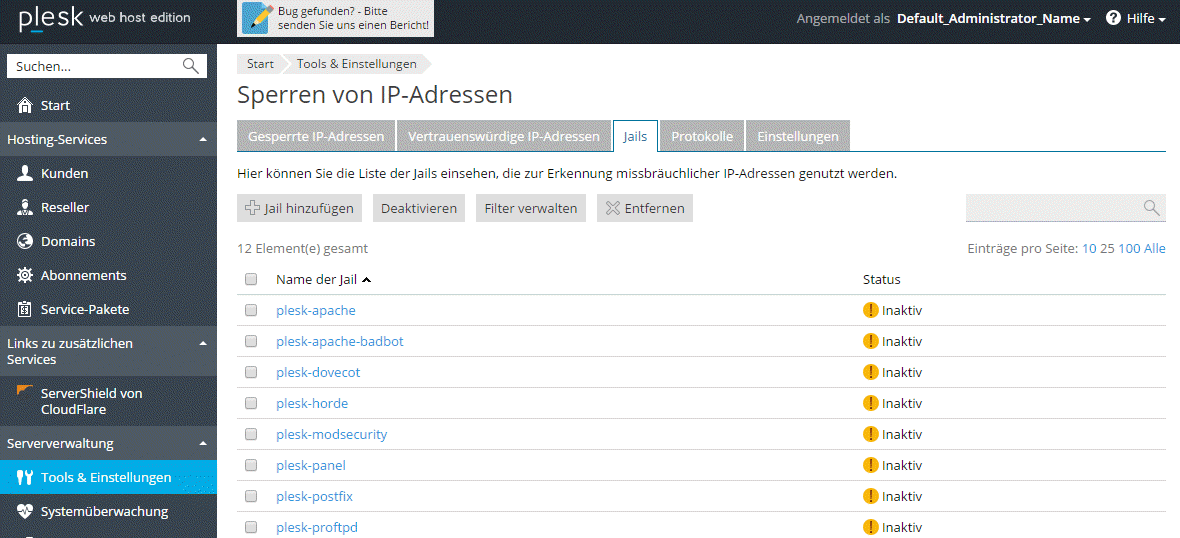Image resolution: width=1180 pixels, height=538 pixels.
Task: Click the Abonnements gear icon
Action: coord(25,275)
